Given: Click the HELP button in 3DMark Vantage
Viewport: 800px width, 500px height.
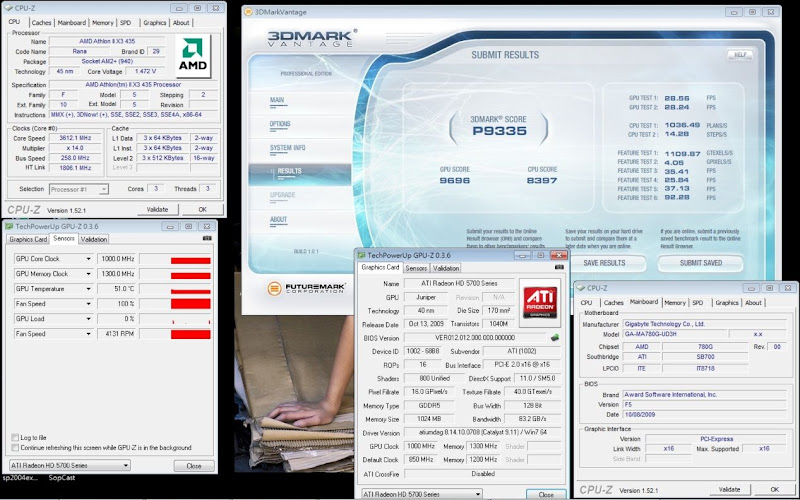Looking at the screenshot, I should pos(740,55).
